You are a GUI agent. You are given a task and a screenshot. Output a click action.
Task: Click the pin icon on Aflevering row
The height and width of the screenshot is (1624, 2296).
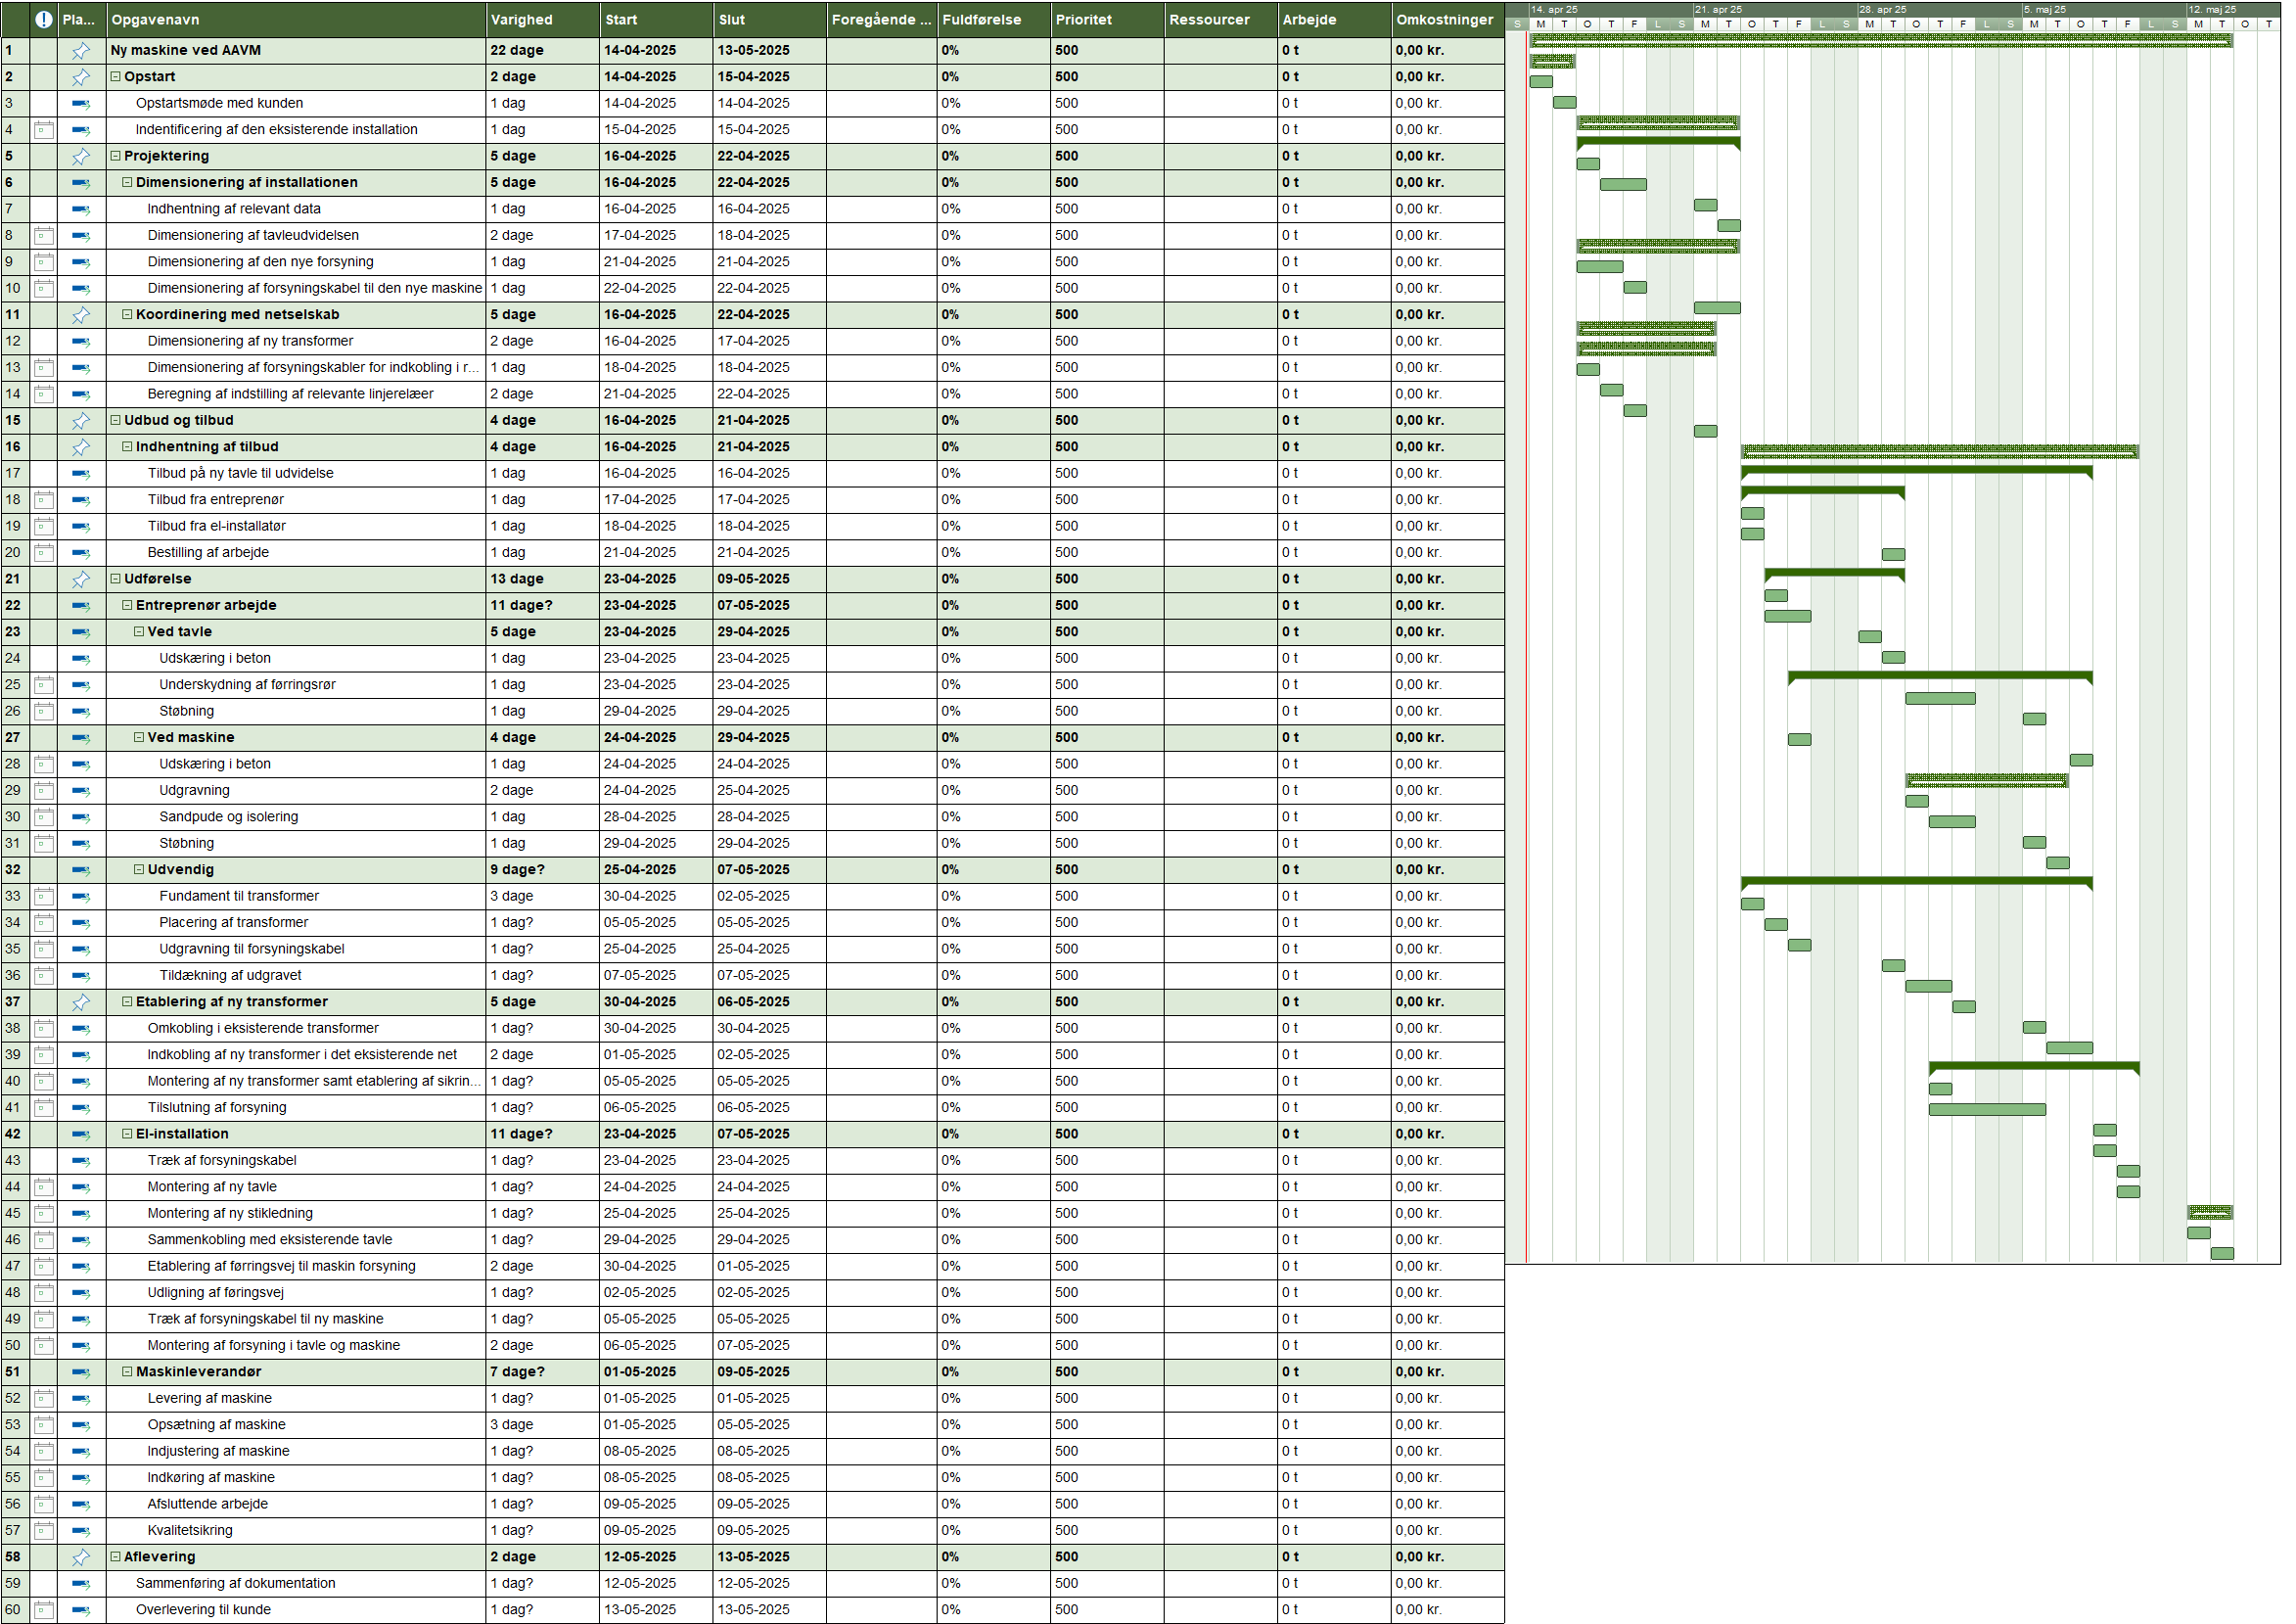[81, 1557]
